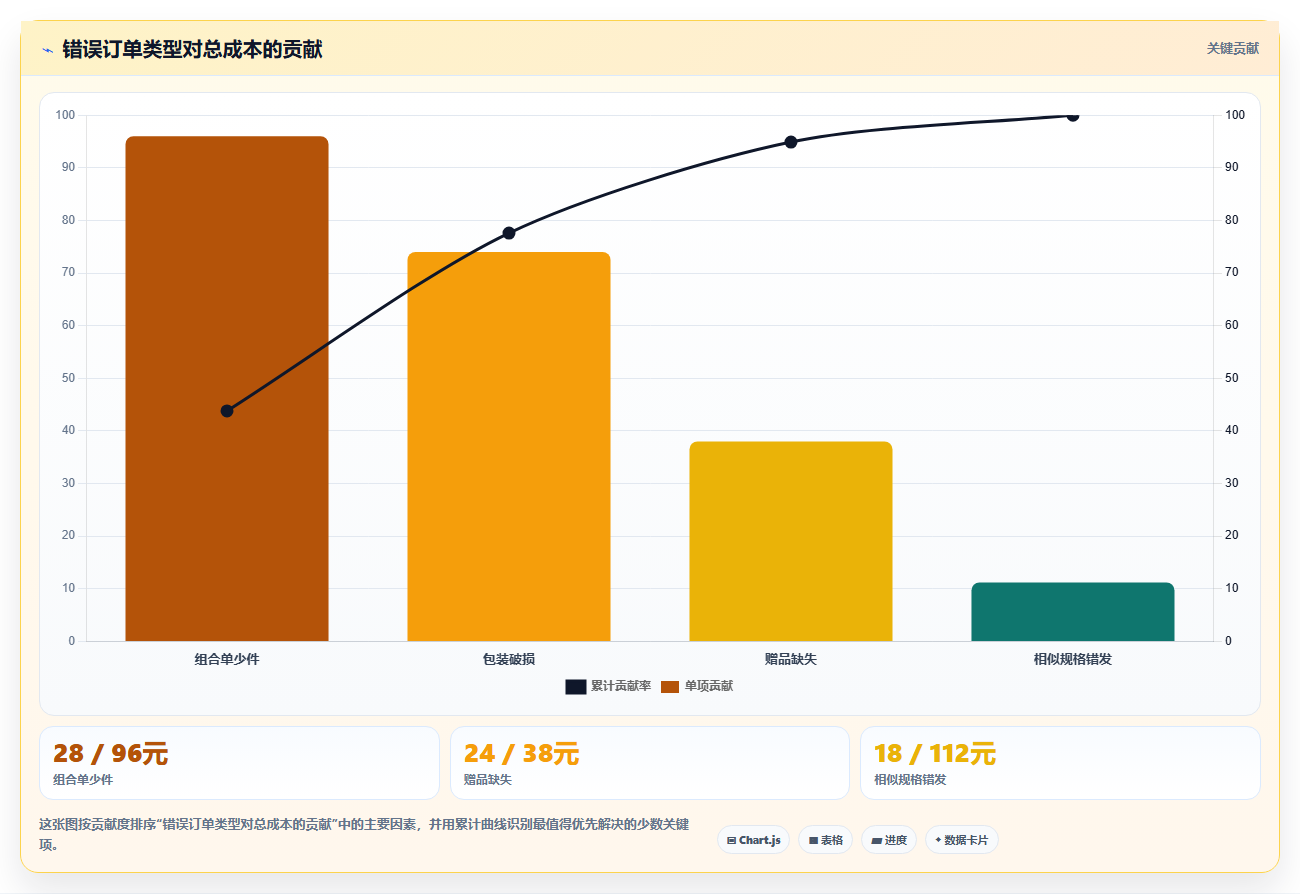
Task: Select the 组合单少件 bar
Action: [227, 388]
